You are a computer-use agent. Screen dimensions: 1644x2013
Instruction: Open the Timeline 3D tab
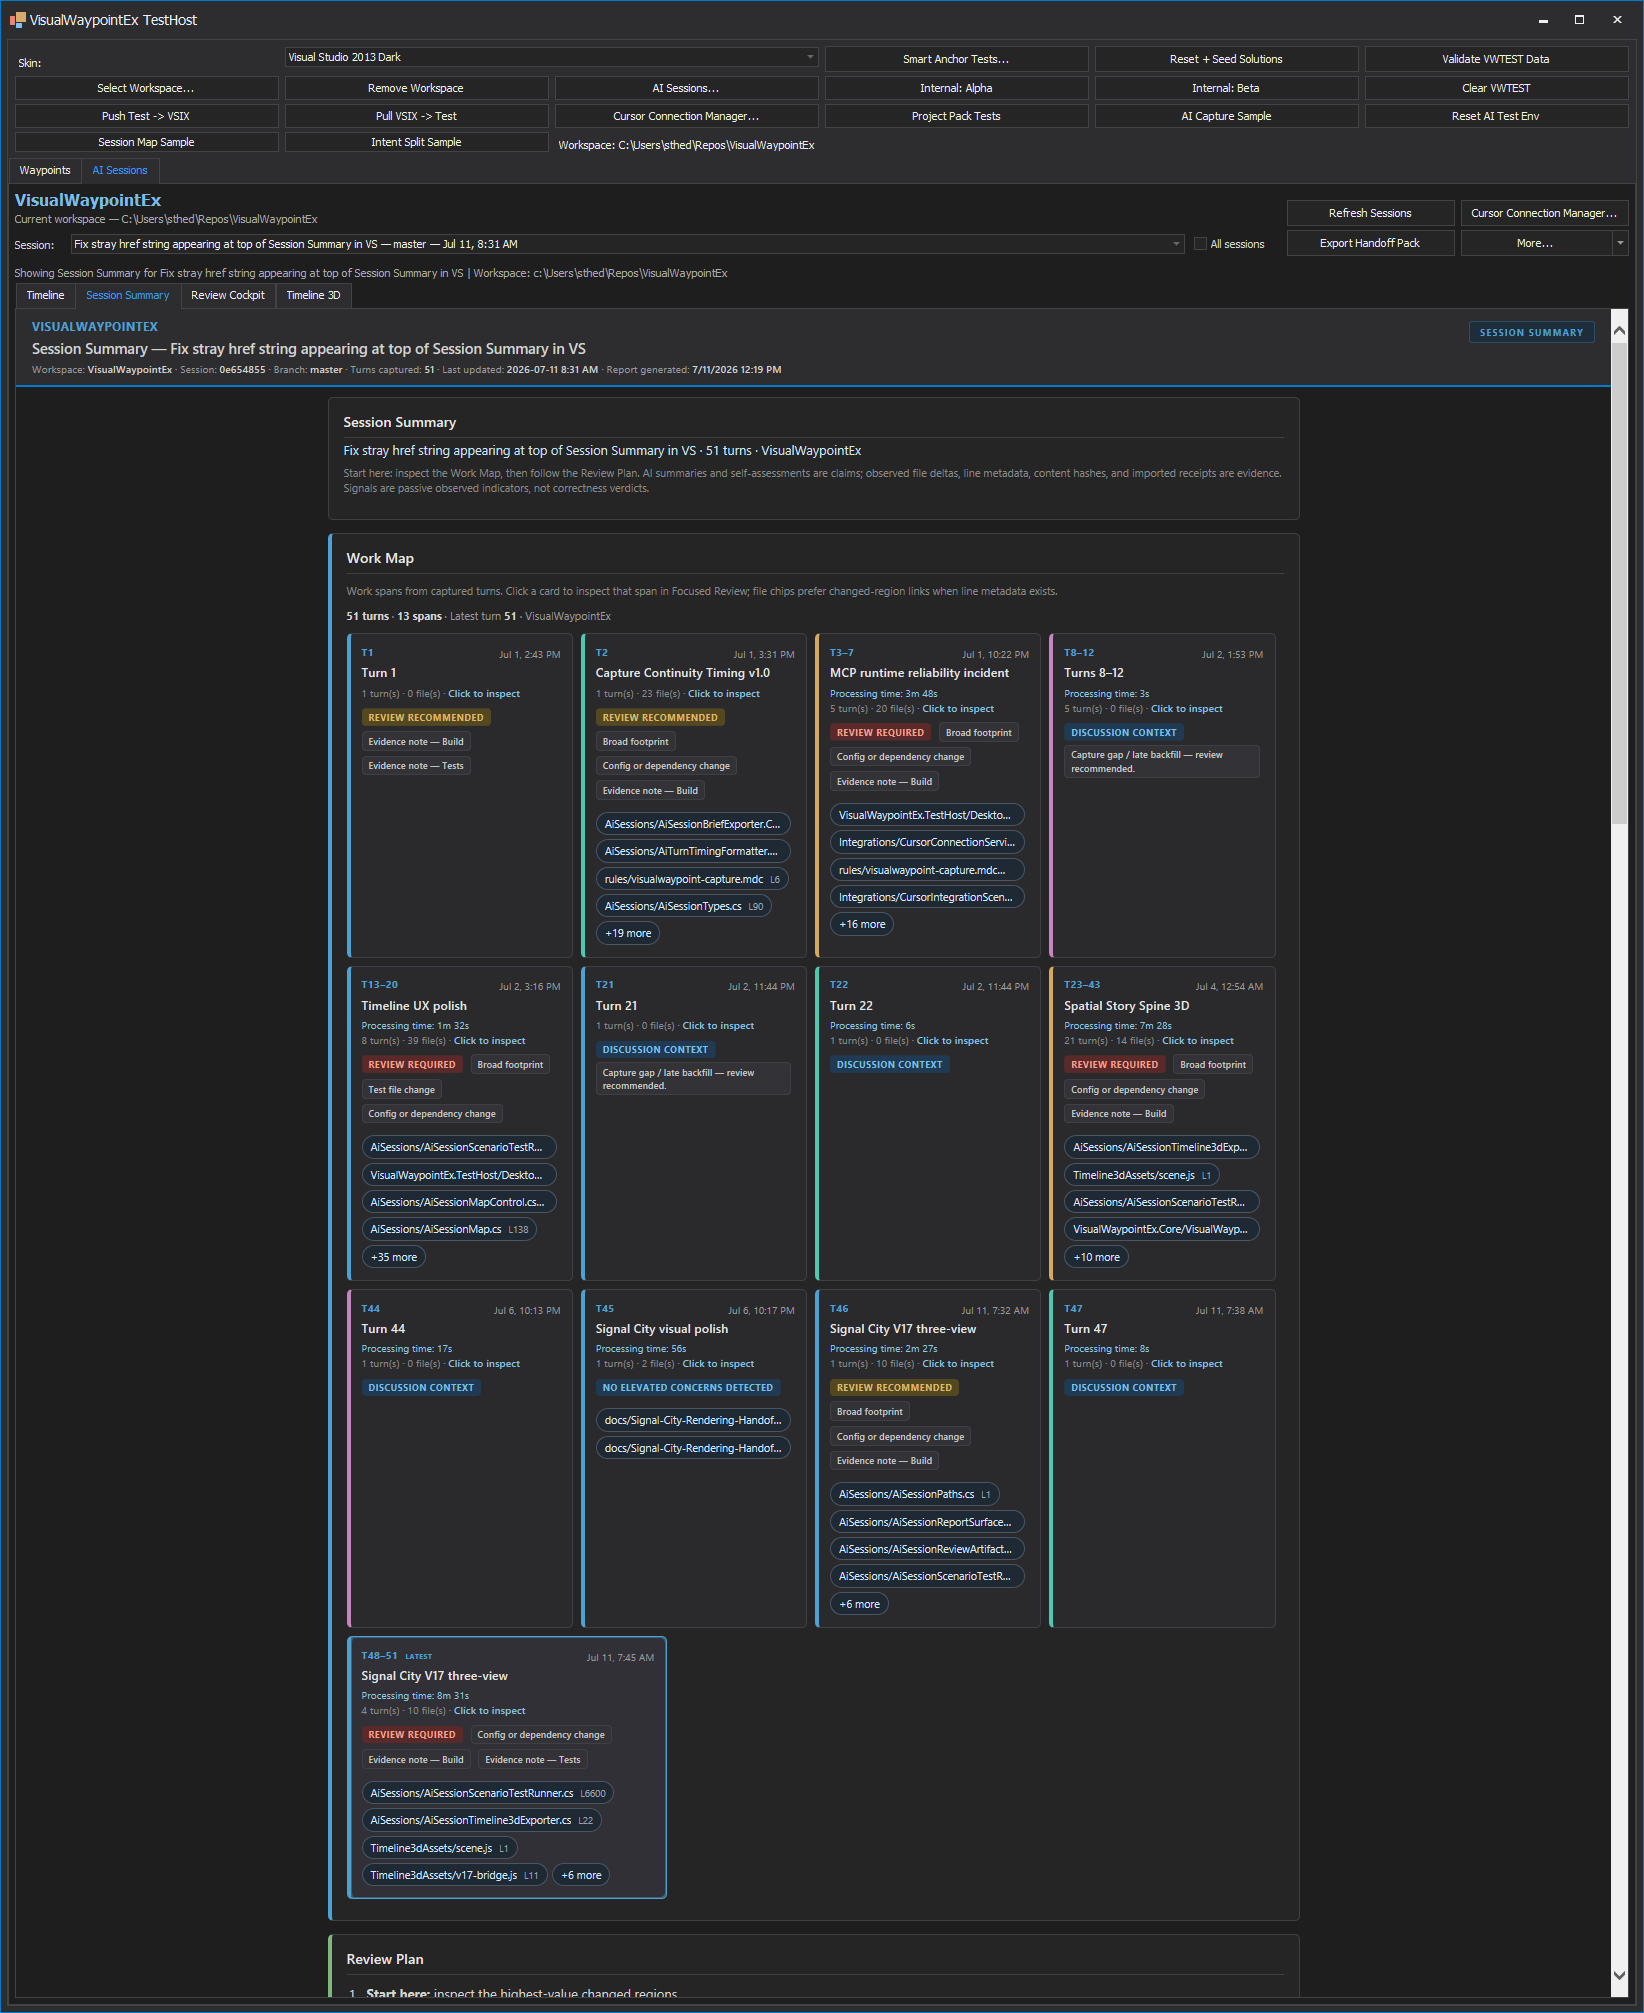pyautogui.click(x=313, y=295)
